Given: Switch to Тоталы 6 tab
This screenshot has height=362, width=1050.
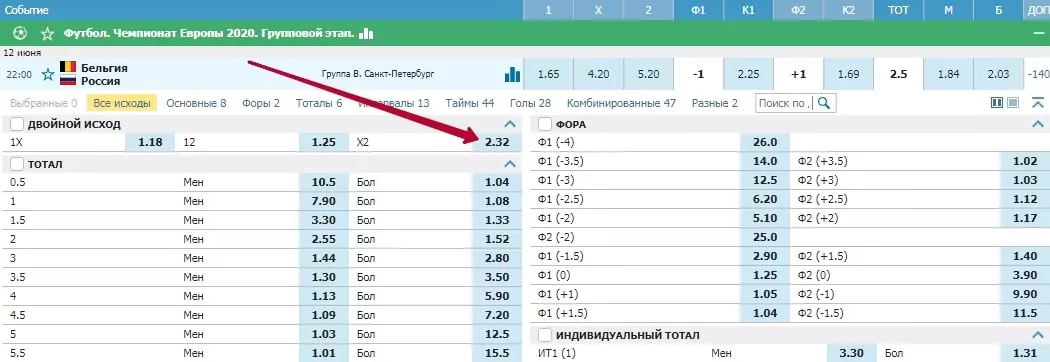Looking at the screenshot, I should (x=319, y=103).
